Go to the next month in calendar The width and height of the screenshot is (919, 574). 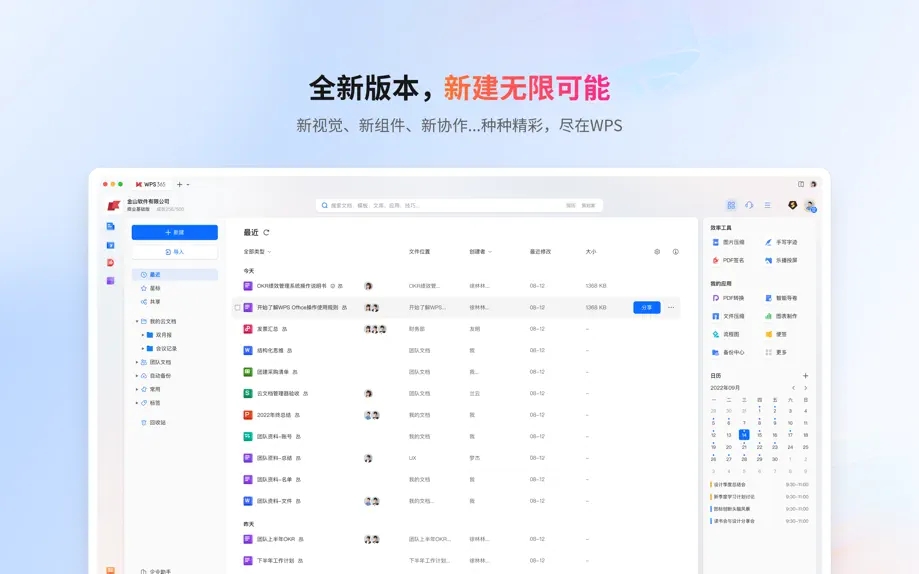(806, 388)
